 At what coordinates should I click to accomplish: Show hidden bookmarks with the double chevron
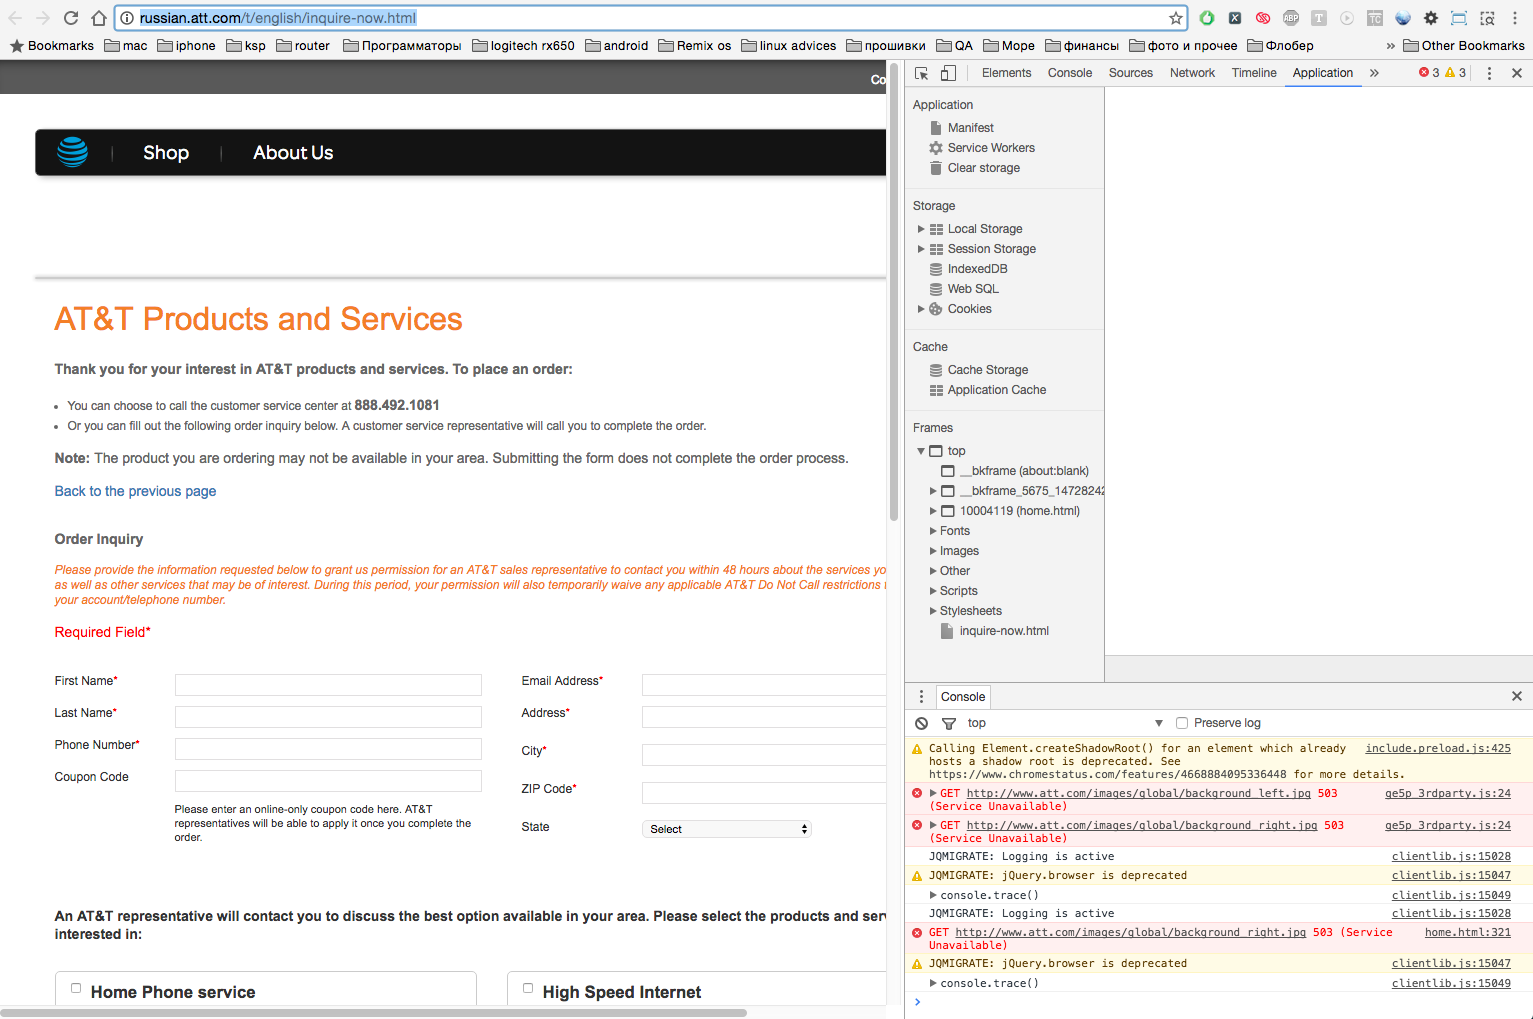(x=1390, y=46)
